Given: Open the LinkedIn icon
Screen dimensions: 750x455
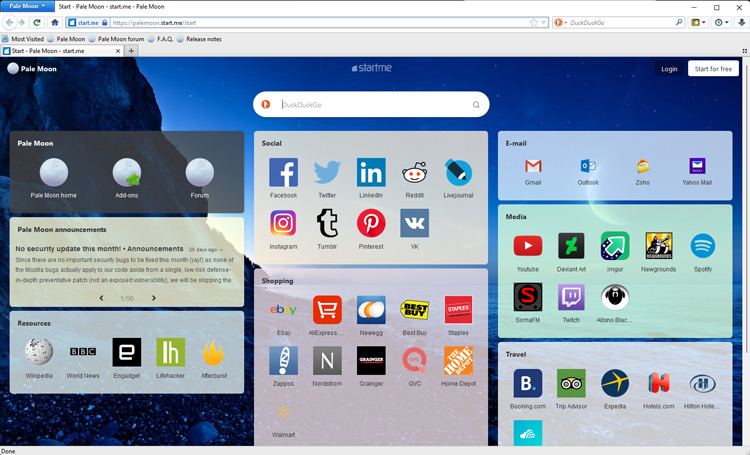Looking at the screenshot, I should coord(371,172).
